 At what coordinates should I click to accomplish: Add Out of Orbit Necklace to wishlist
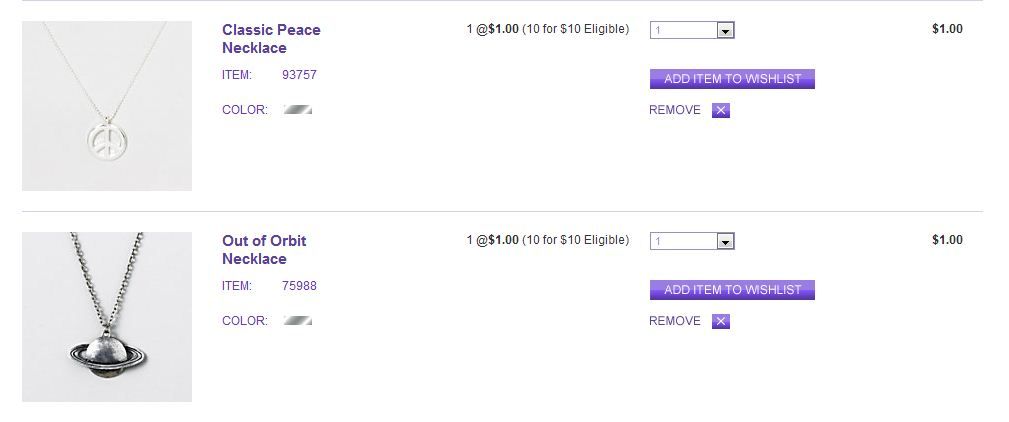point(732,290)
